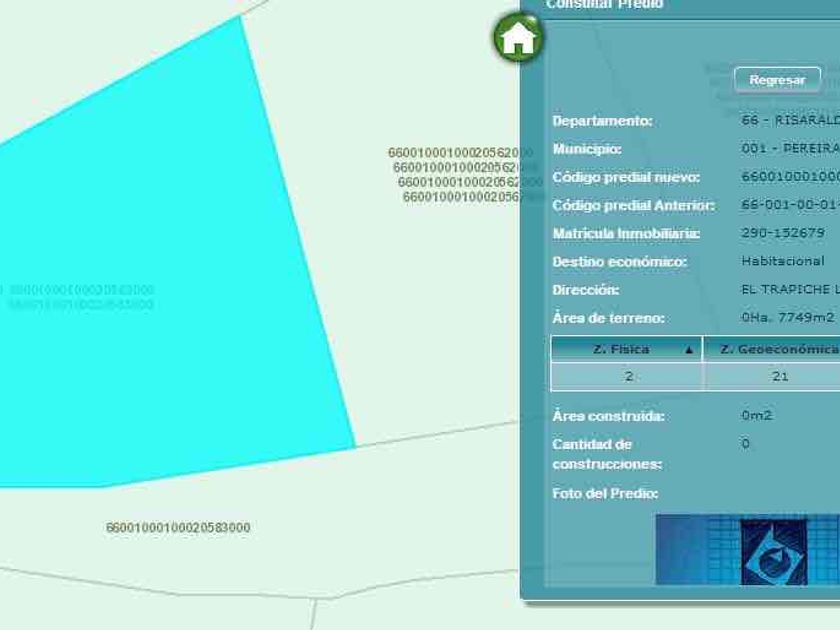Click the Área construida value 0m2

pyautogui.click(x=756, y=415)
